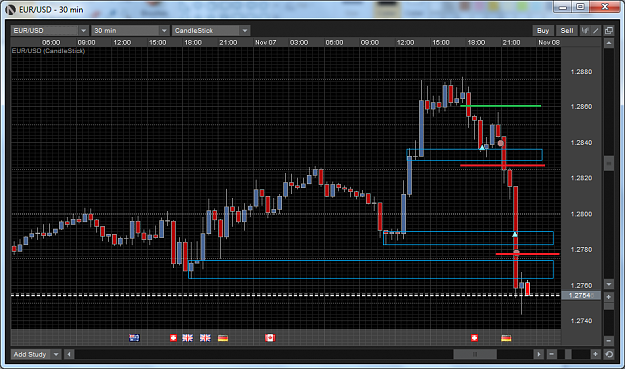Click the lower red horizontal line near 1.2778
Screen dimensions: 625x369
click(x=527, y=254)
